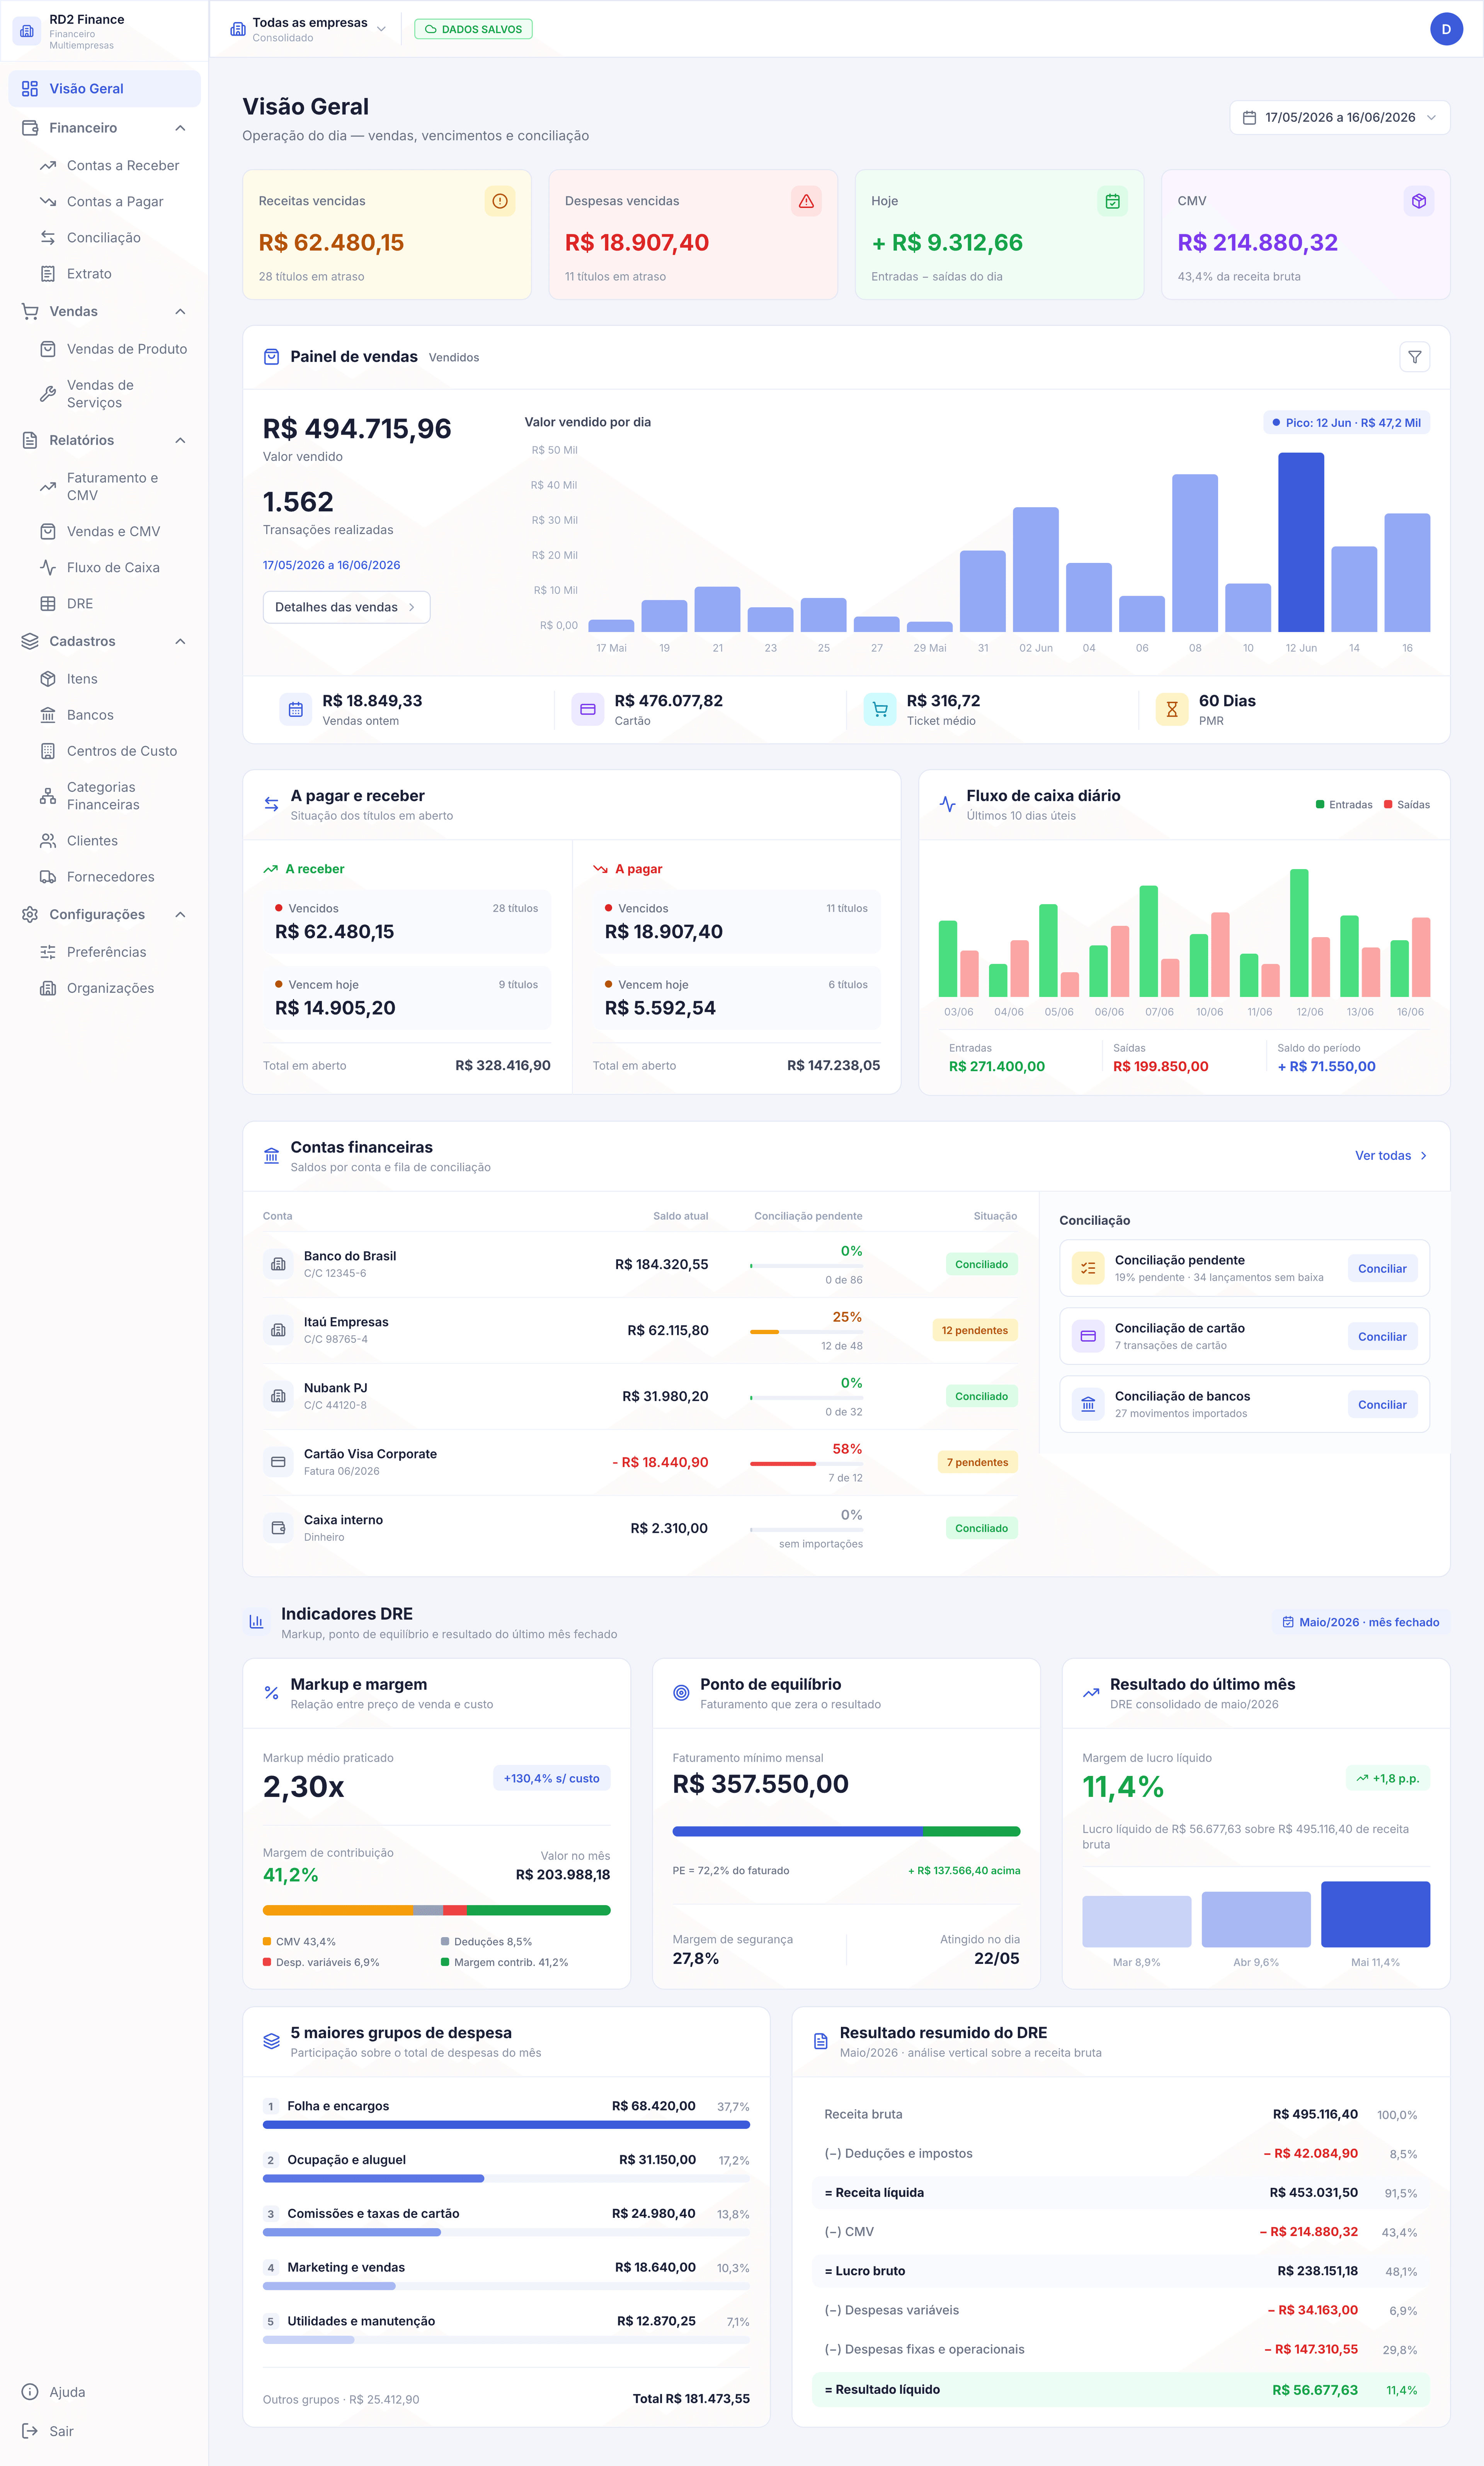Click the target icon of Ponto de equilíbrio
The image size is (1484, 2466).
click(681, 1693)
